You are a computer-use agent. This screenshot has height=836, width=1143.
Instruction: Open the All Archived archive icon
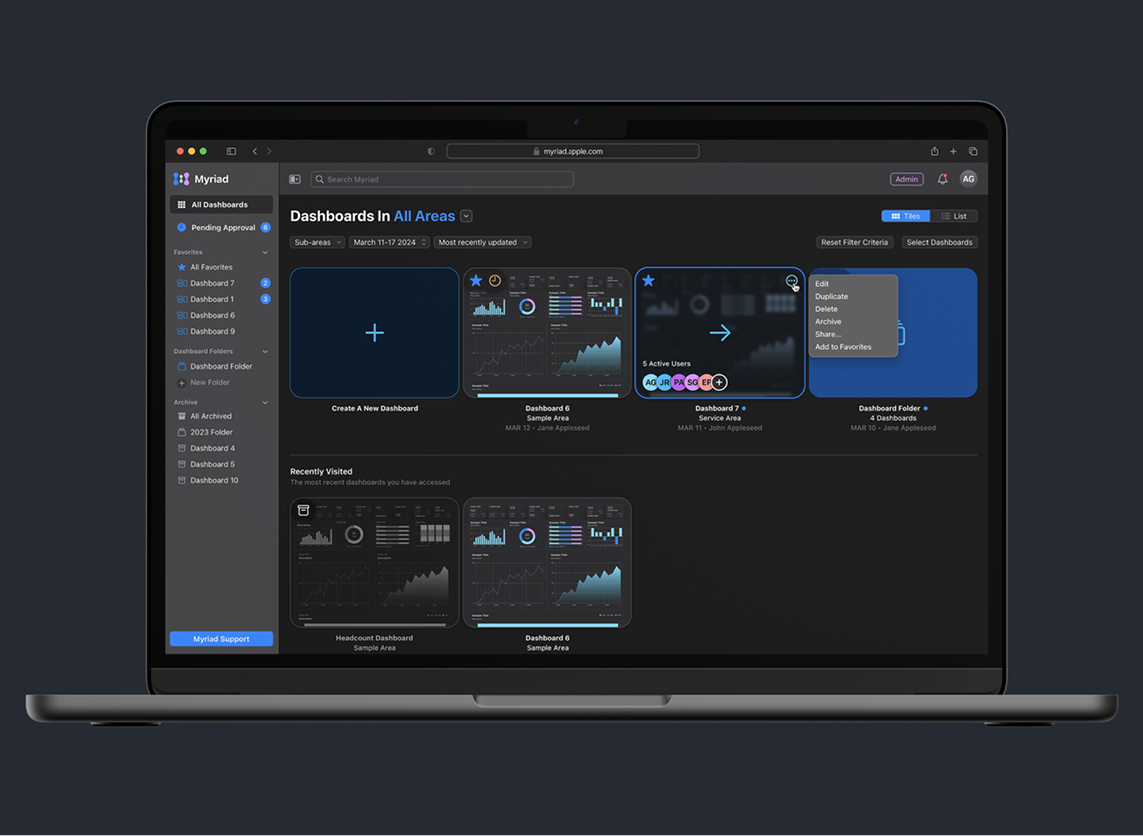click(x=180, y=415)
